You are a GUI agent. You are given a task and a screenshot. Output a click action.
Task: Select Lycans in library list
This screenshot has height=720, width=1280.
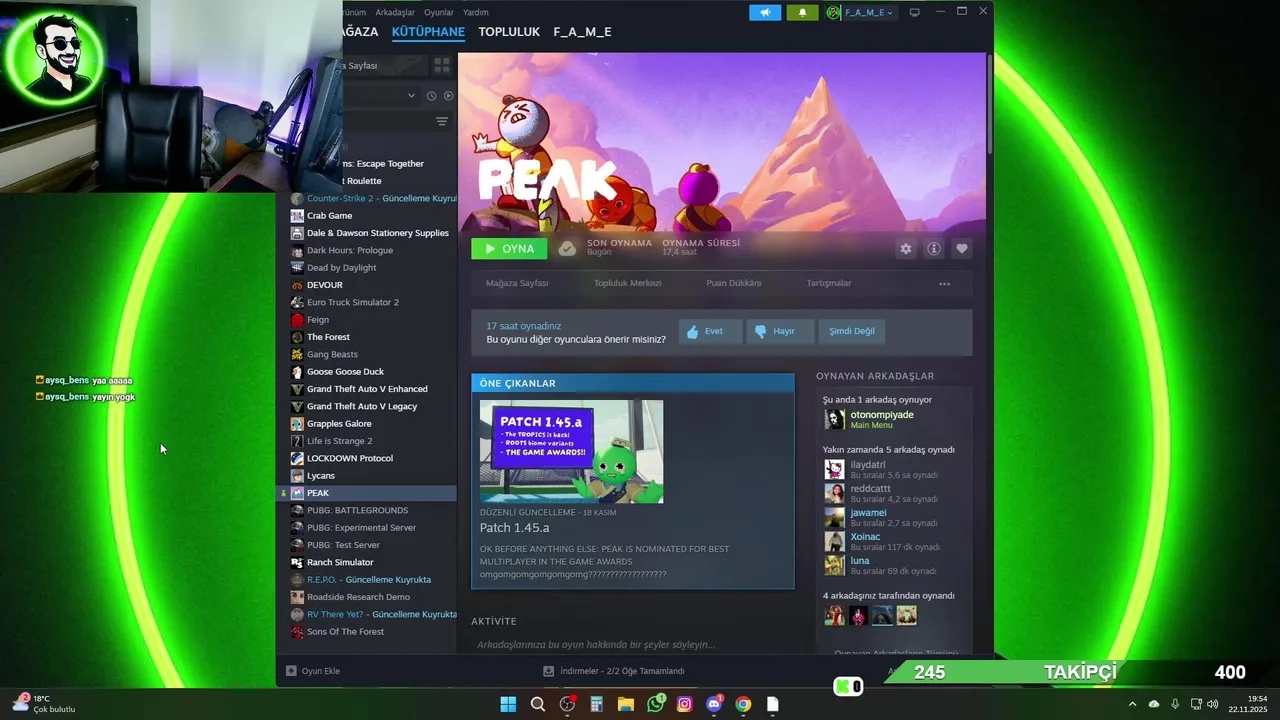366,476
